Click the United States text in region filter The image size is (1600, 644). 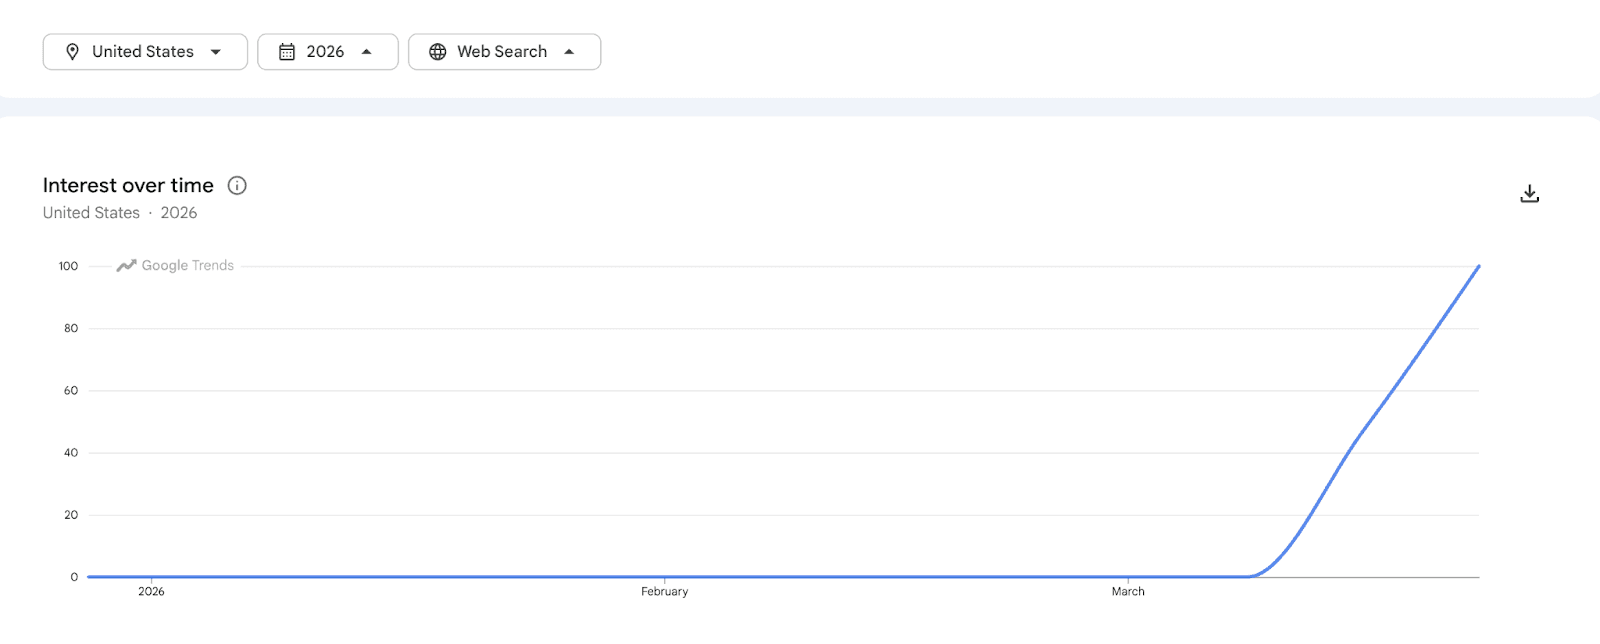[x=143, y=52]
